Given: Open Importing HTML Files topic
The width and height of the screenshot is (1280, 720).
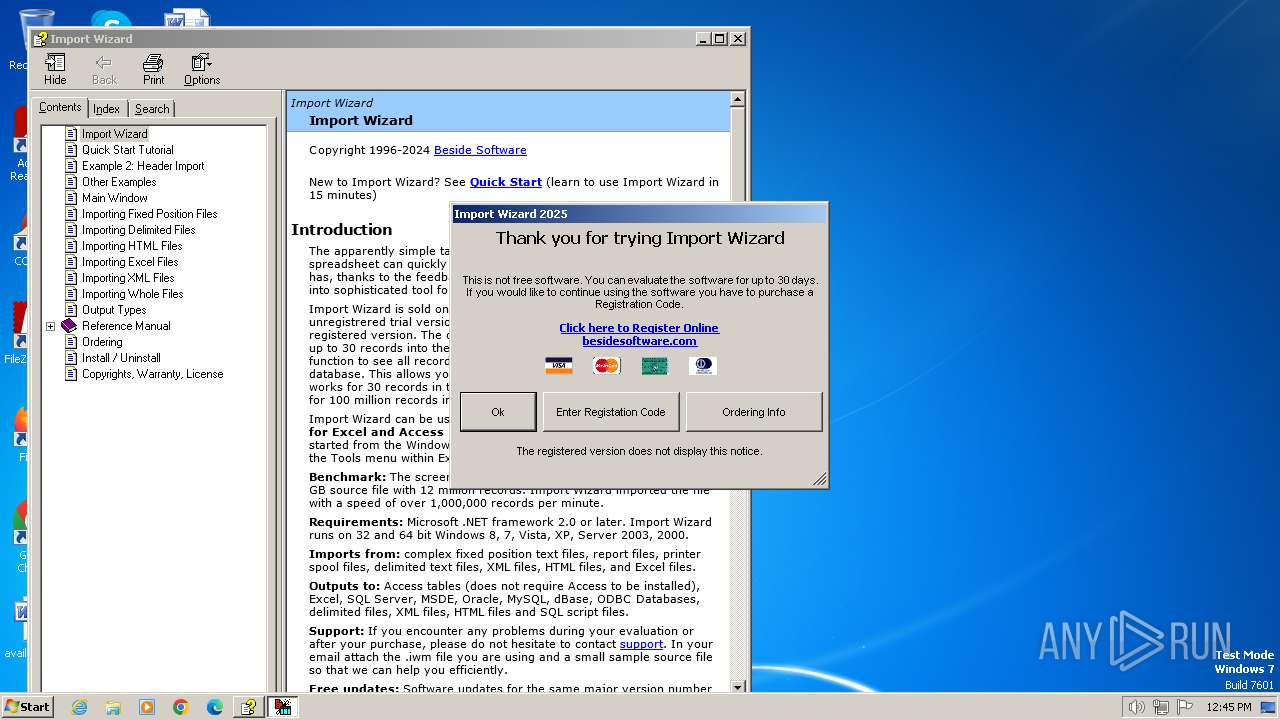Looking at the screenshot, I should point(132,246).
